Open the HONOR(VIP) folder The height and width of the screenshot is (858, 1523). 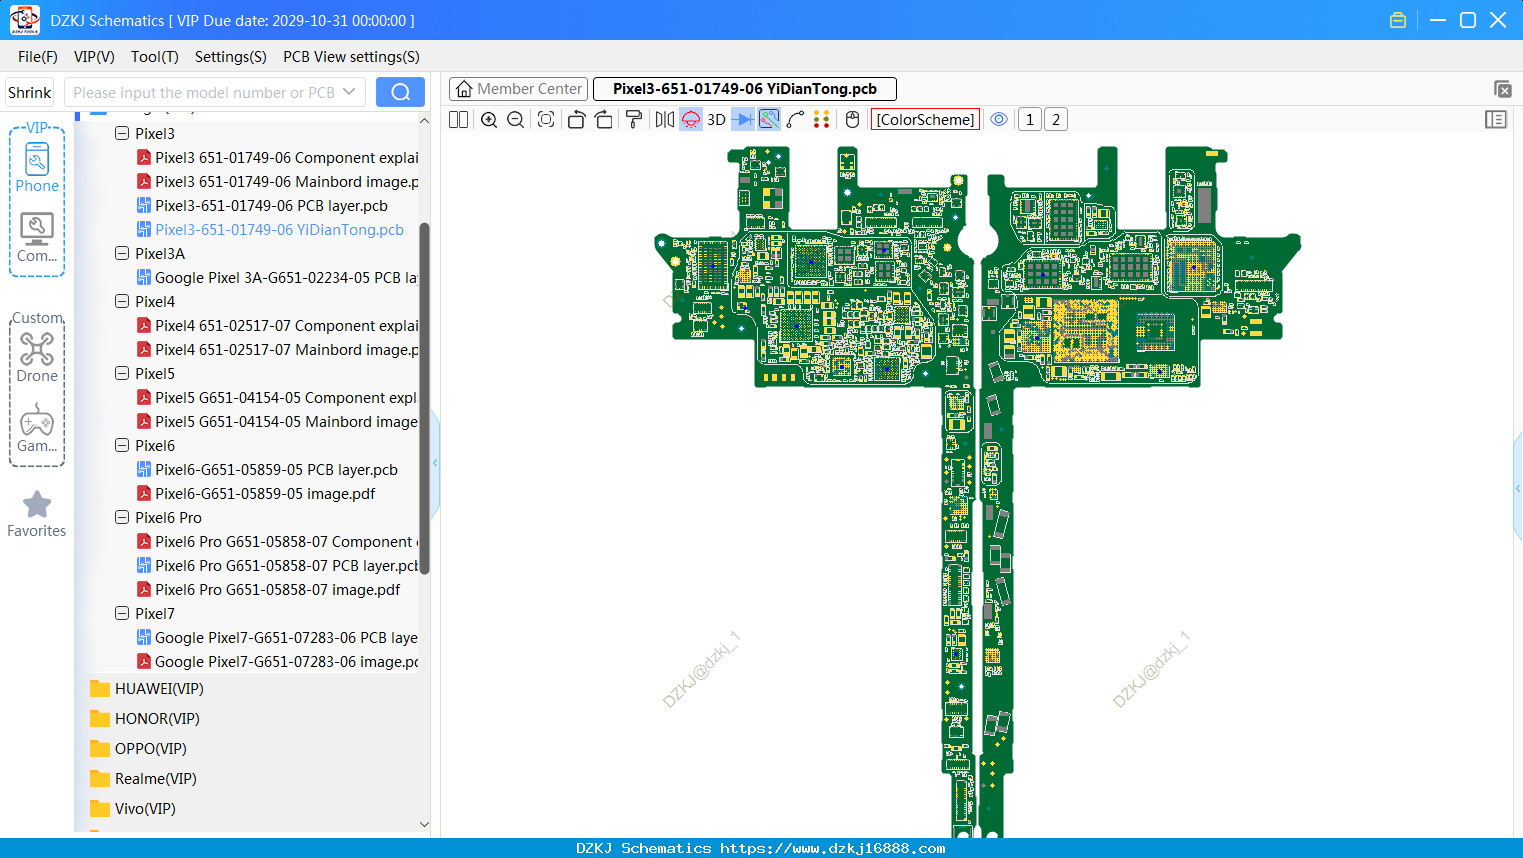[x=145, y=718]
